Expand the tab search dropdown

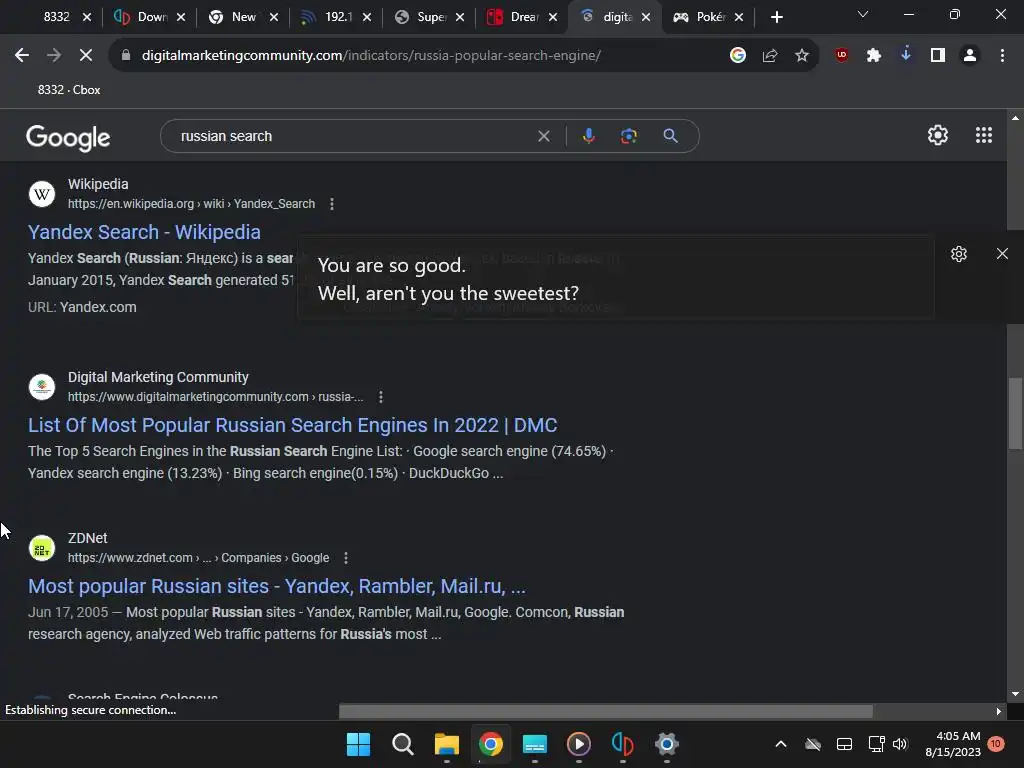pyautogui.click(x=863, y=14)
